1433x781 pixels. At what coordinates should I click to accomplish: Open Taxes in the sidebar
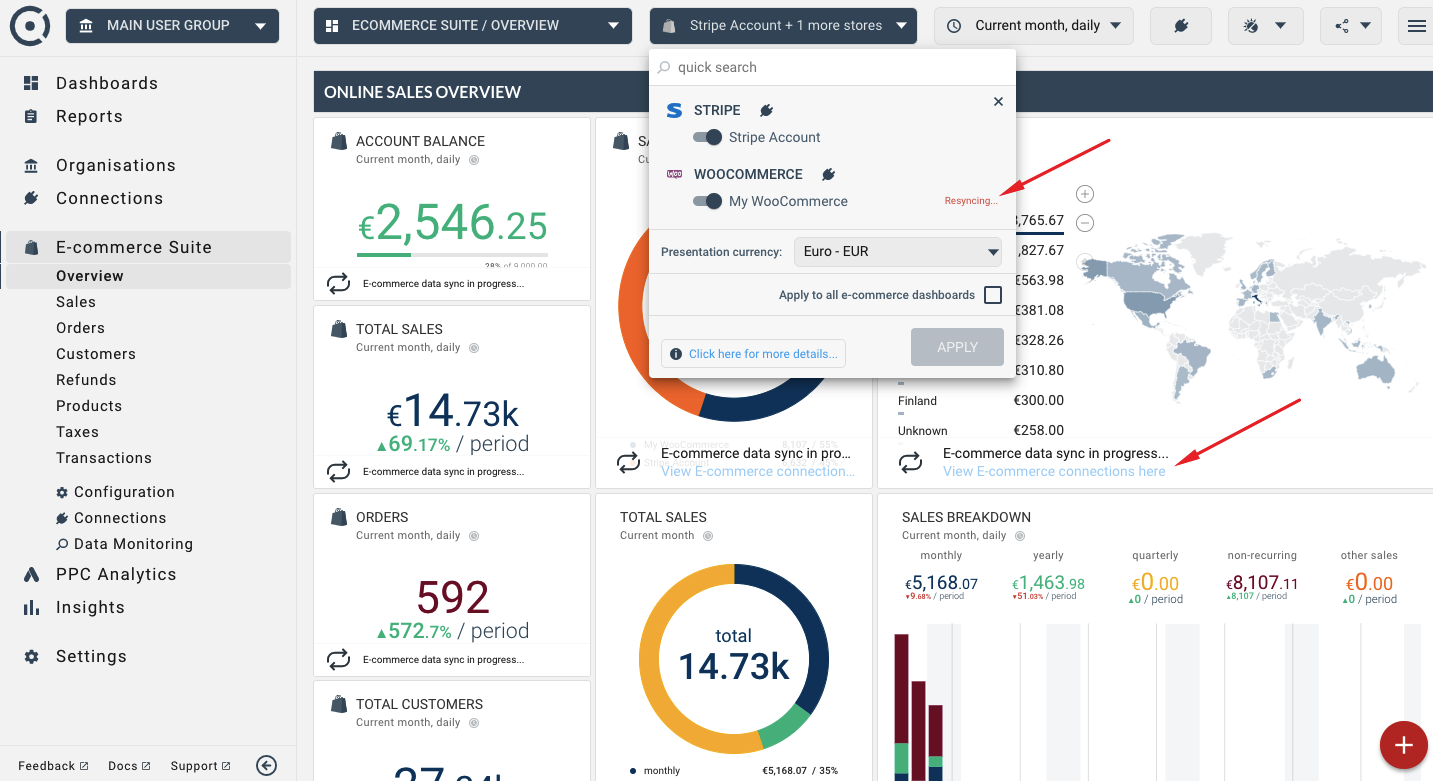77,432
